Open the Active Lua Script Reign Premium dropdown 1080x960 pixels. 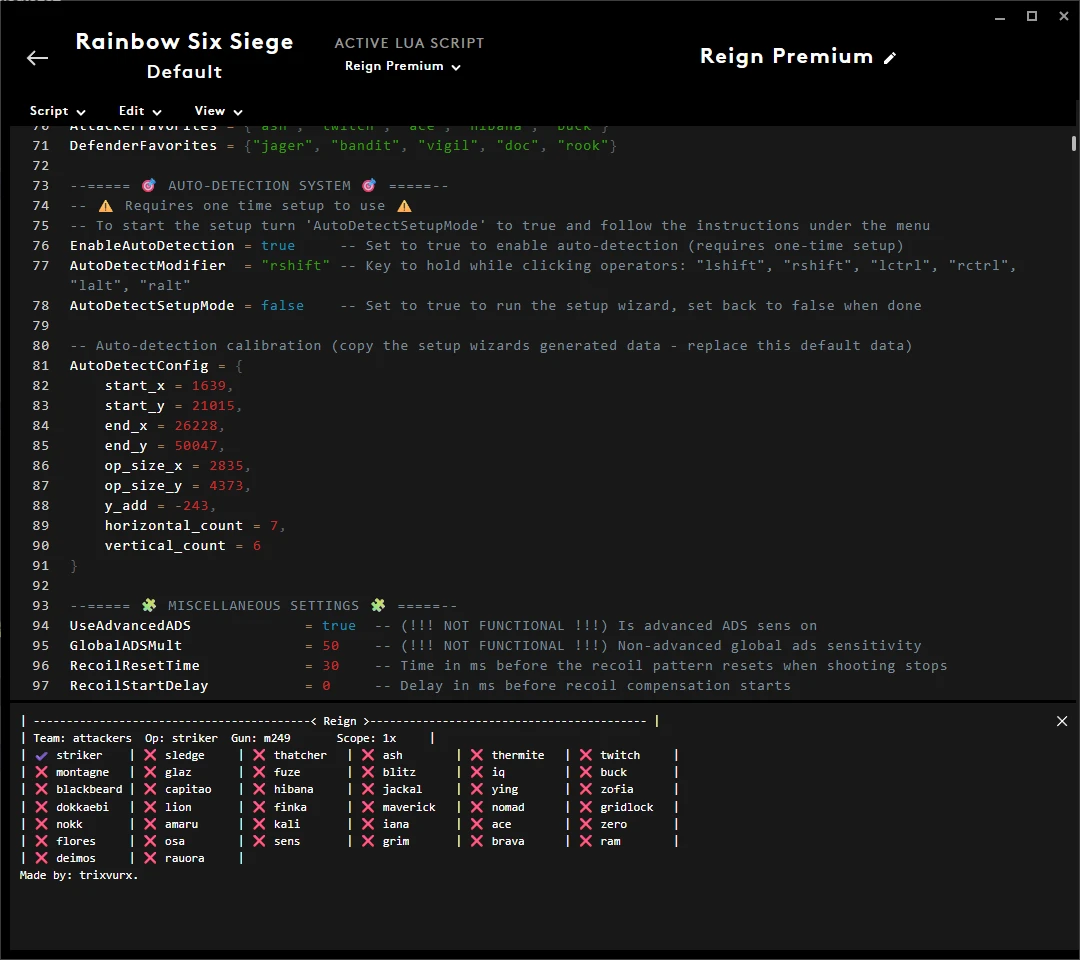pyautogui.click(x=403, y=67)
